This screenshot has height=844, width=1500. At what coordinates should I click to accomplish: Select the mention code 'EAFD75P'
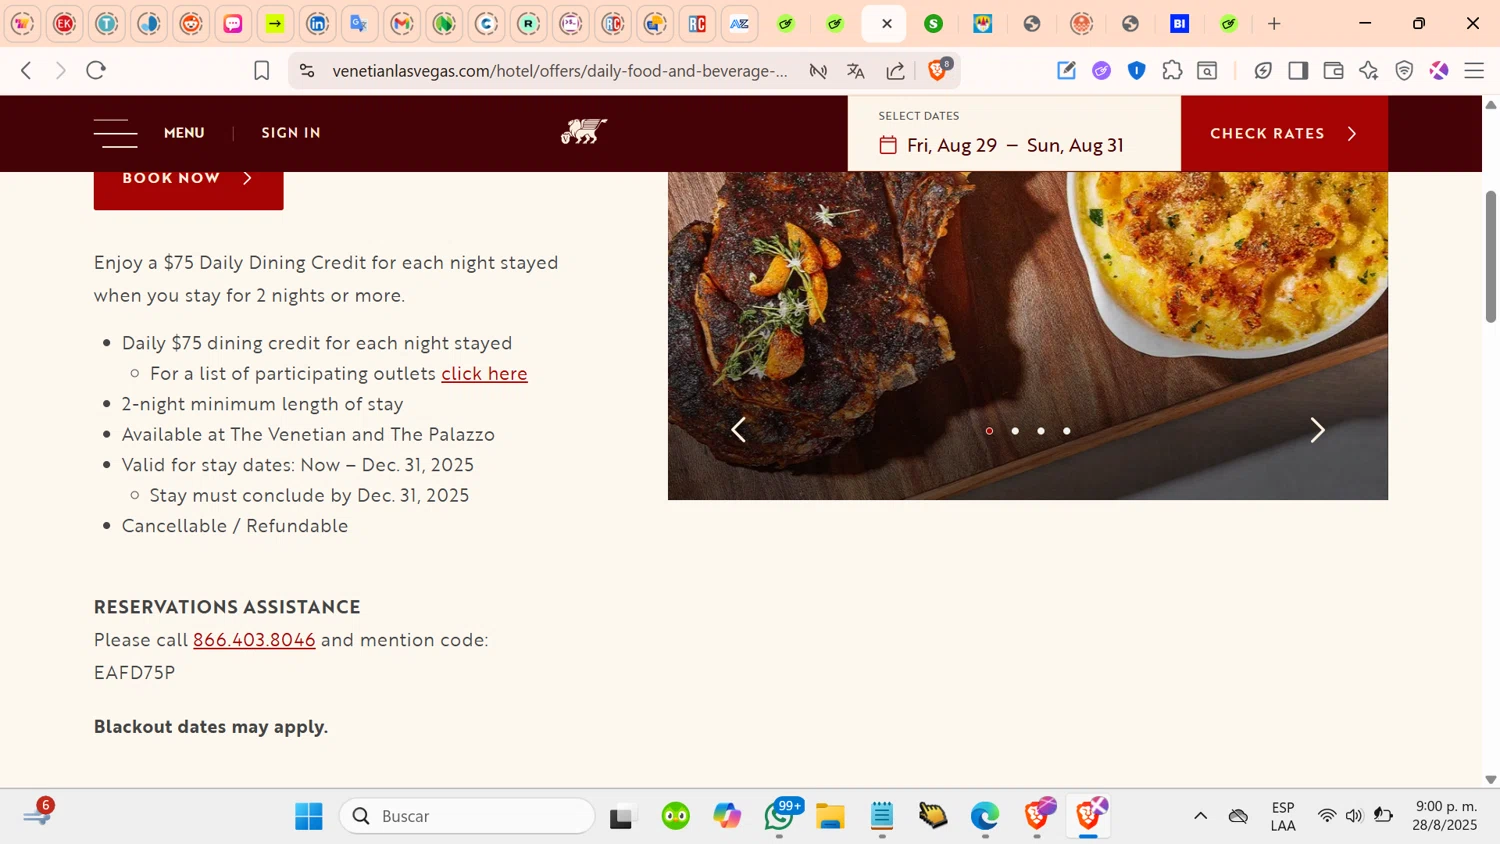coord(135,673)
